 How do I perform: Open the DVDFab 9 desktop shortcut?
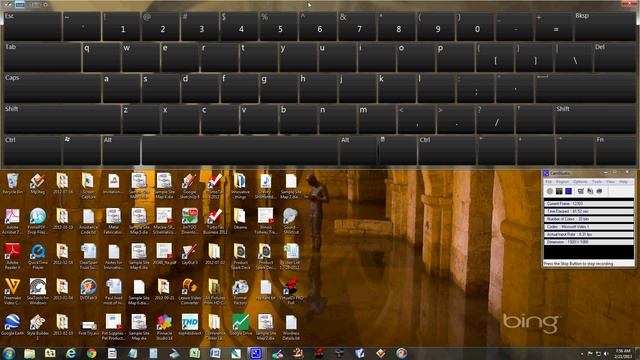[88, 289]
